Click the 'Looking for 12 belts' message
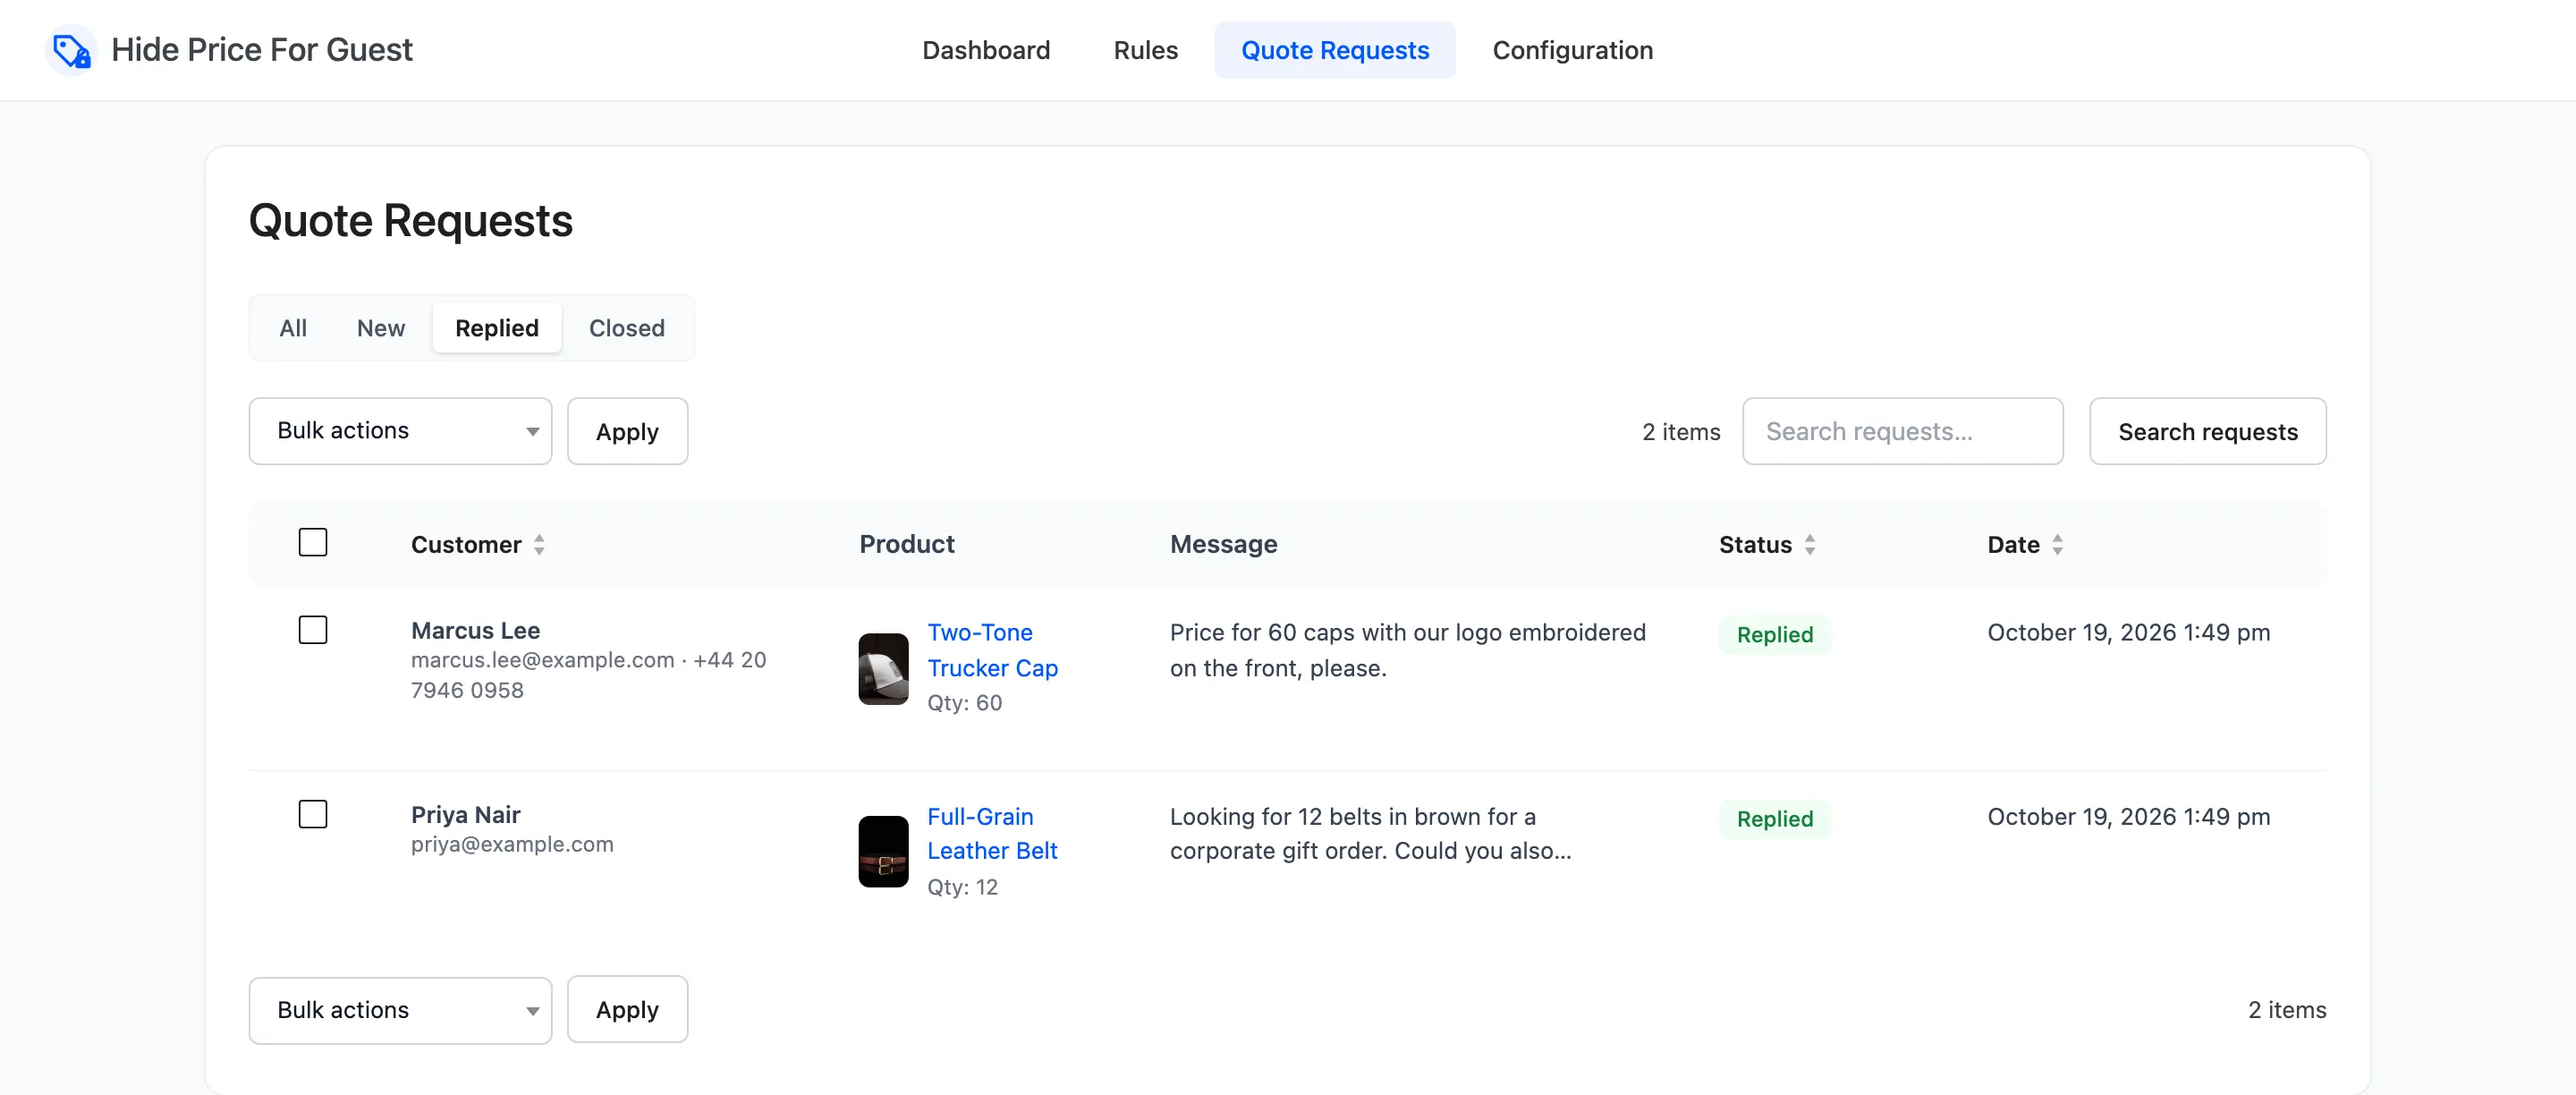The height and width of the screenshot is (1095, 2576). (1370, 834)
